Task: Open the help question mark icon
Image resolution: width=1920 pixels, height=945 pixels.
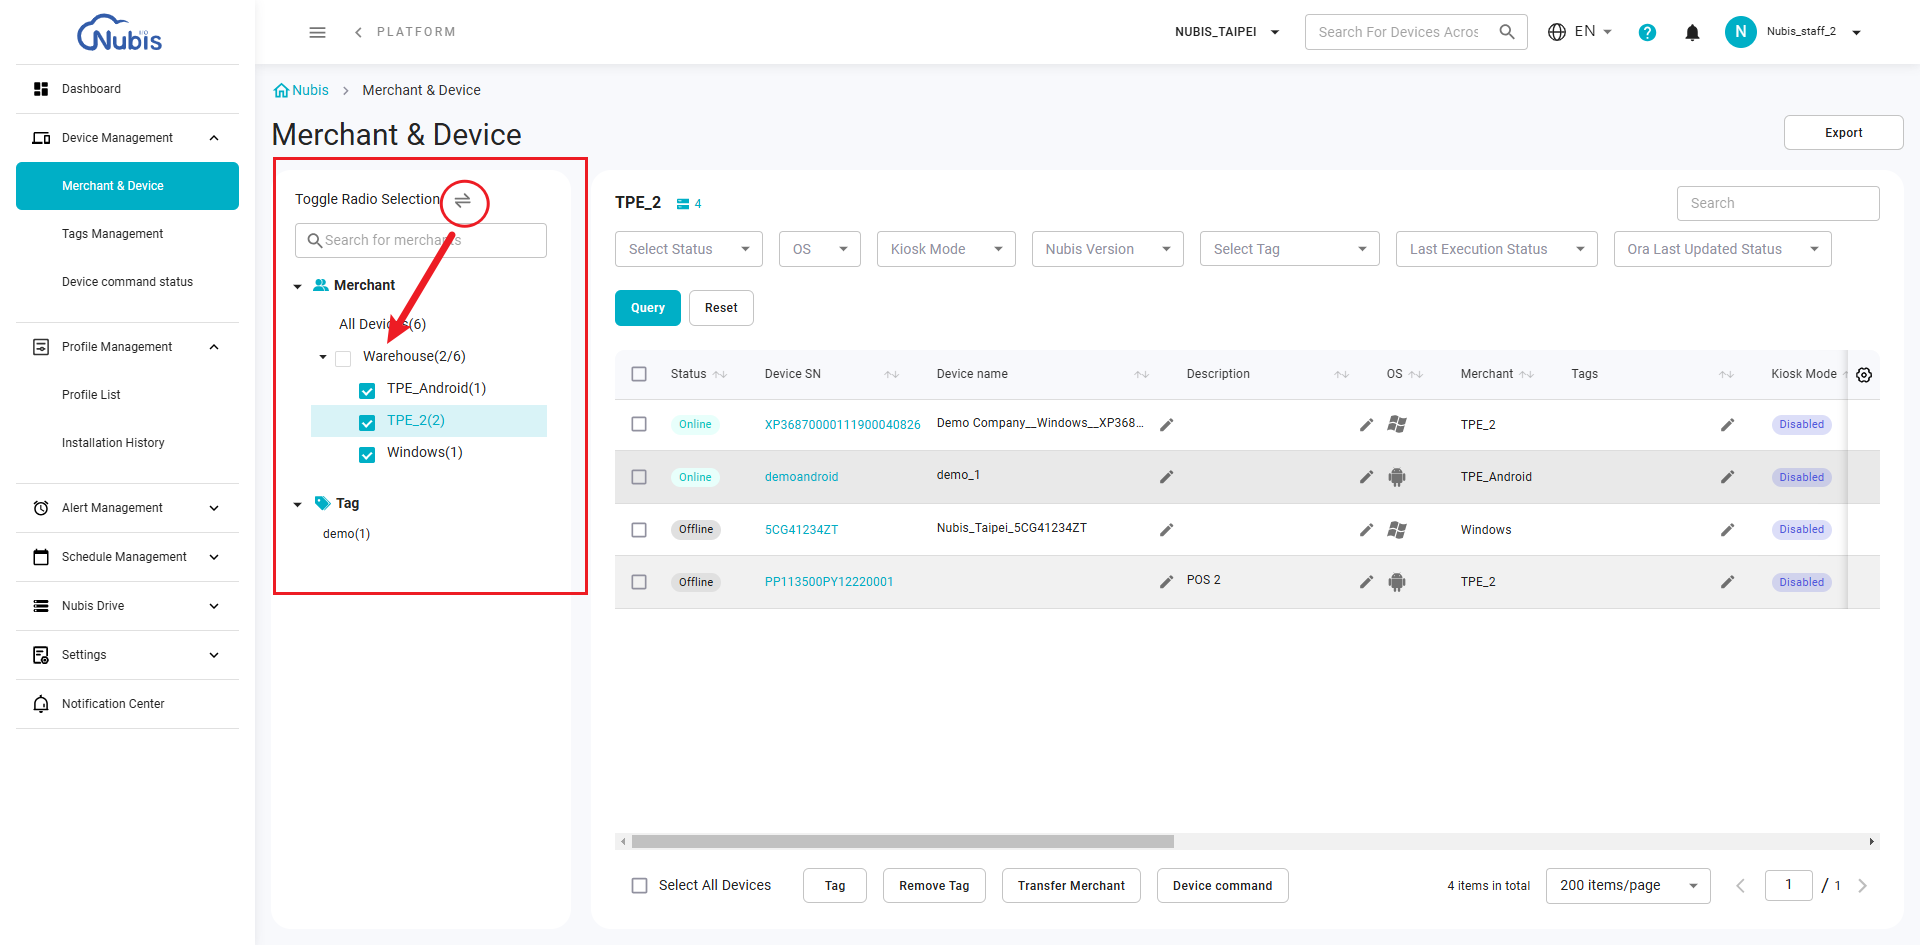Action: [x=1647, y=32]
